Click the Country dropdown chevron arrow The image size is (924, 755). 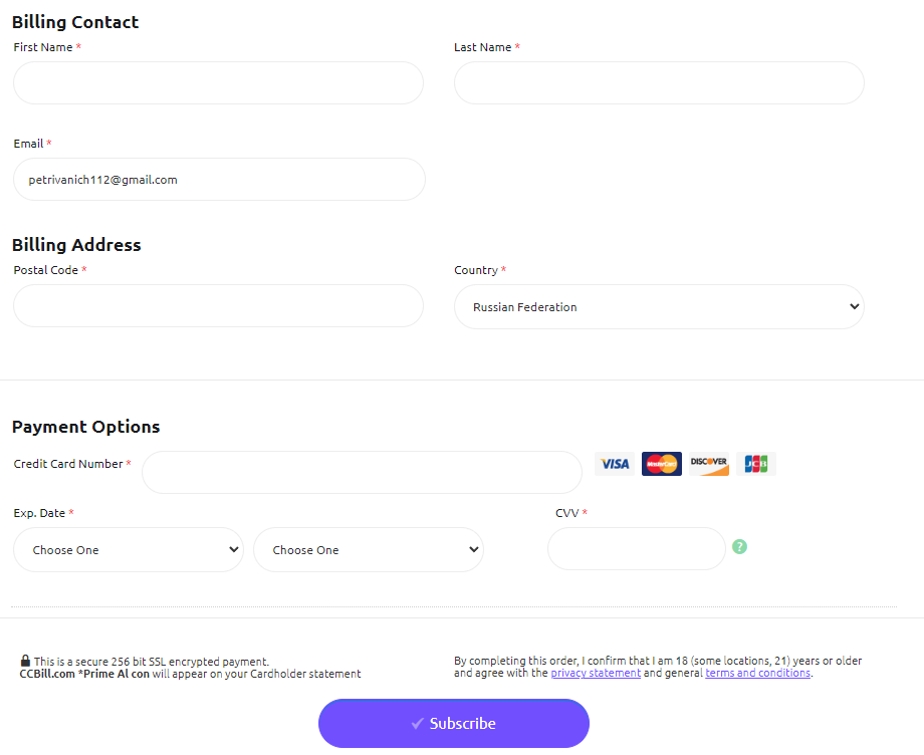pos(854,306)
